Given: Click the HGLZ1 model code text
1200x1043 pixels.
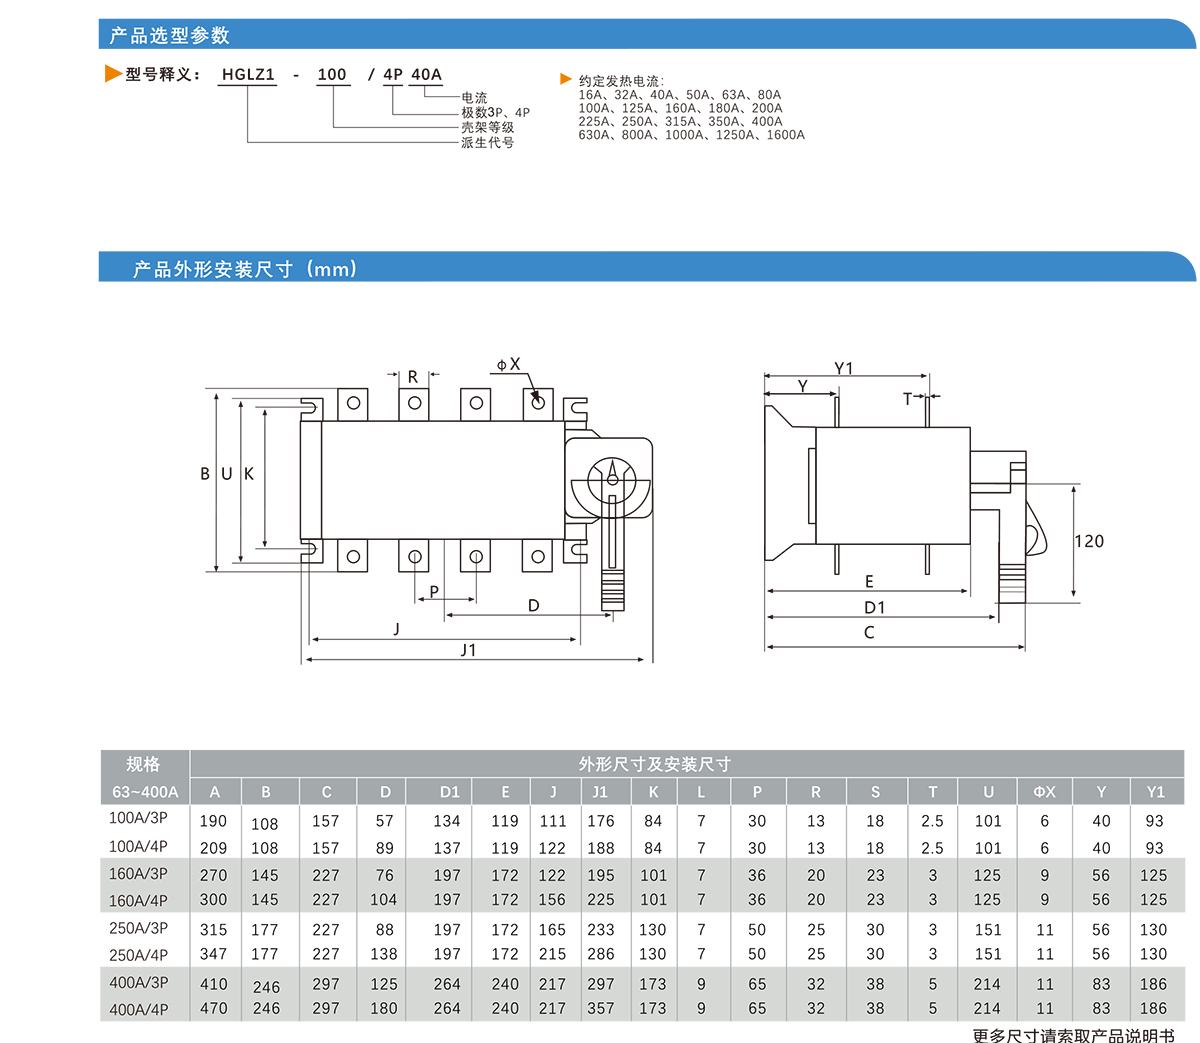Looking at the screenshot, I should pos(248,75).
